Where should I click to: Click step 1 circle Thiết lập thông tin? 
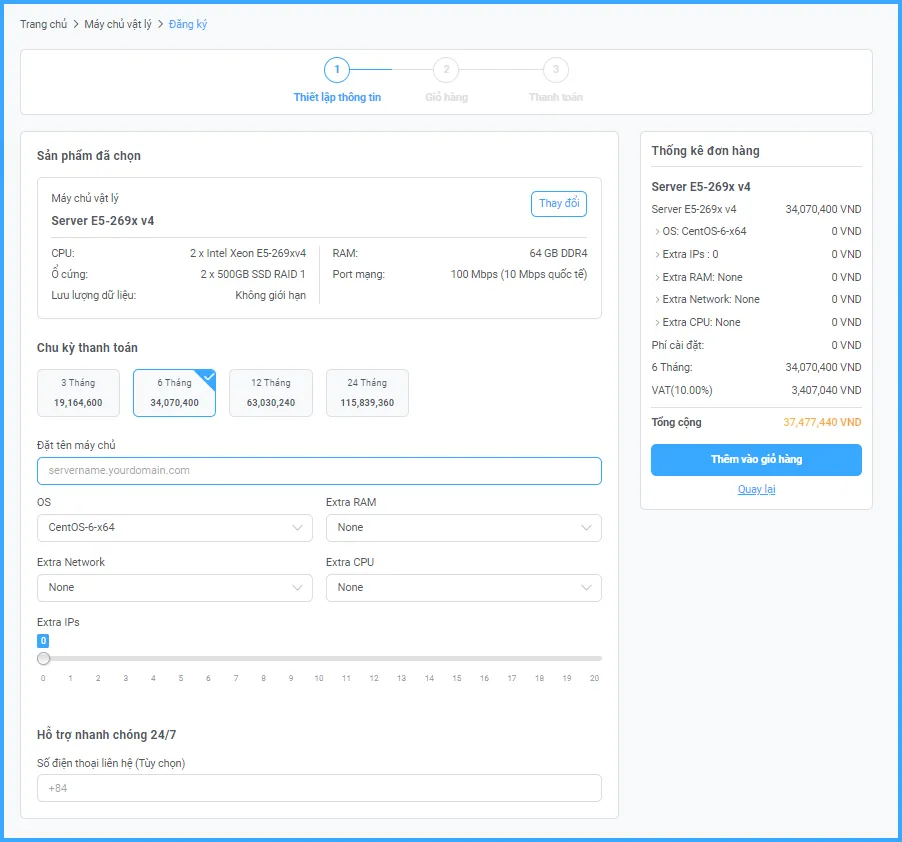(x=337, y=70)
